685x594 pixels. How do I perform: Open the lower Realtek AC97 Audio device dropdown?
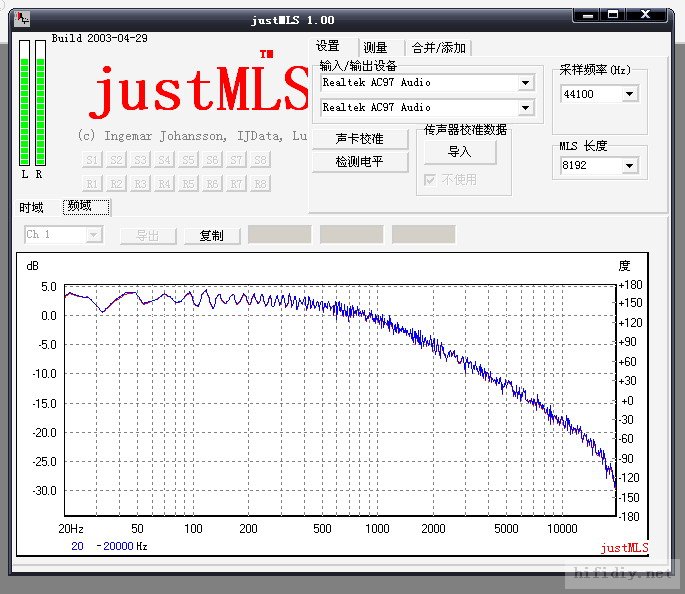(526, 108)
